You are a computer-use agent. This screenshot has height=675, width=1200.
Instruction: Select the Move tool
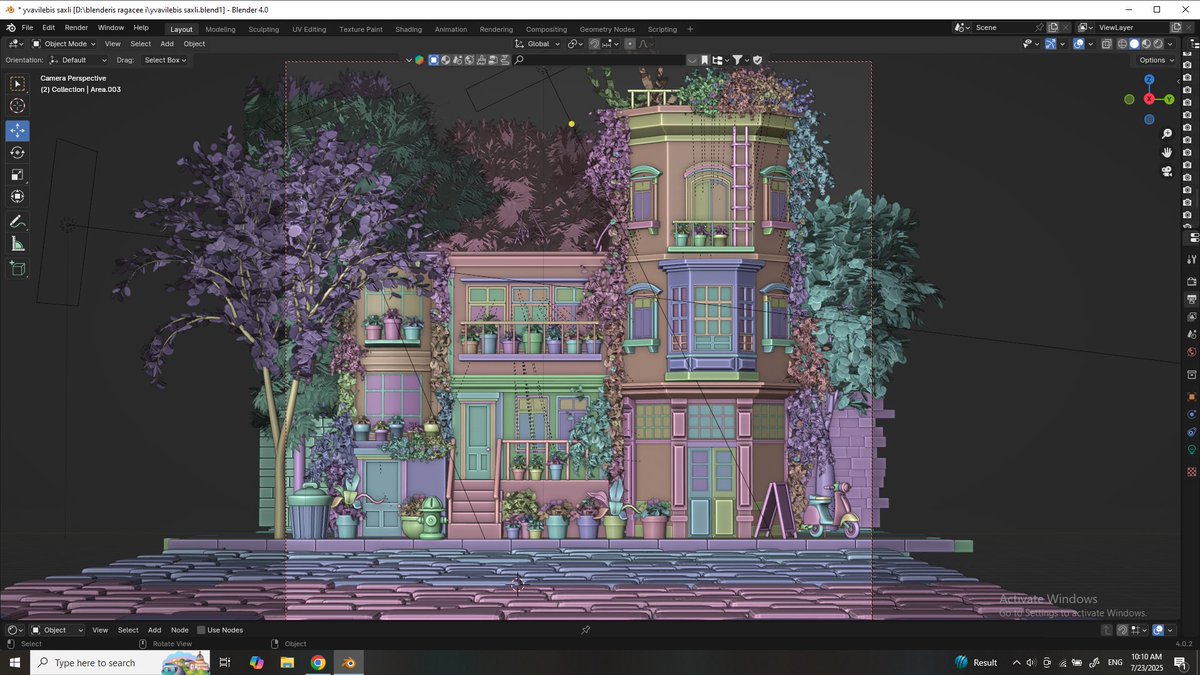tap(18, 131)
